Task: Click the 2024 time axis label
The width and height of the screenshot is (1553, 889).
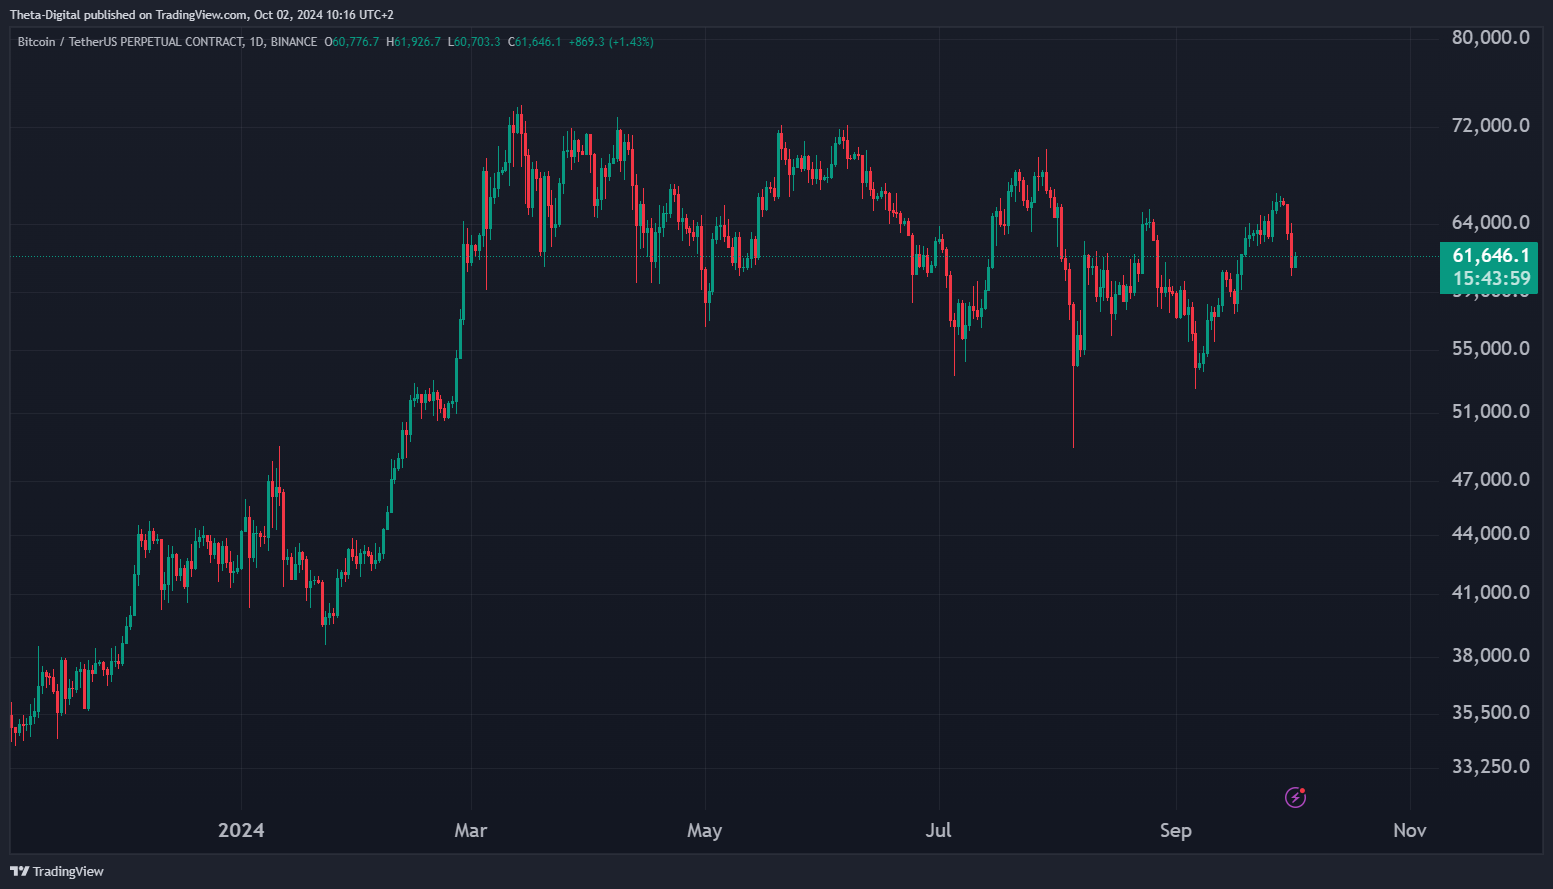Action: click(x=241, y=830)
